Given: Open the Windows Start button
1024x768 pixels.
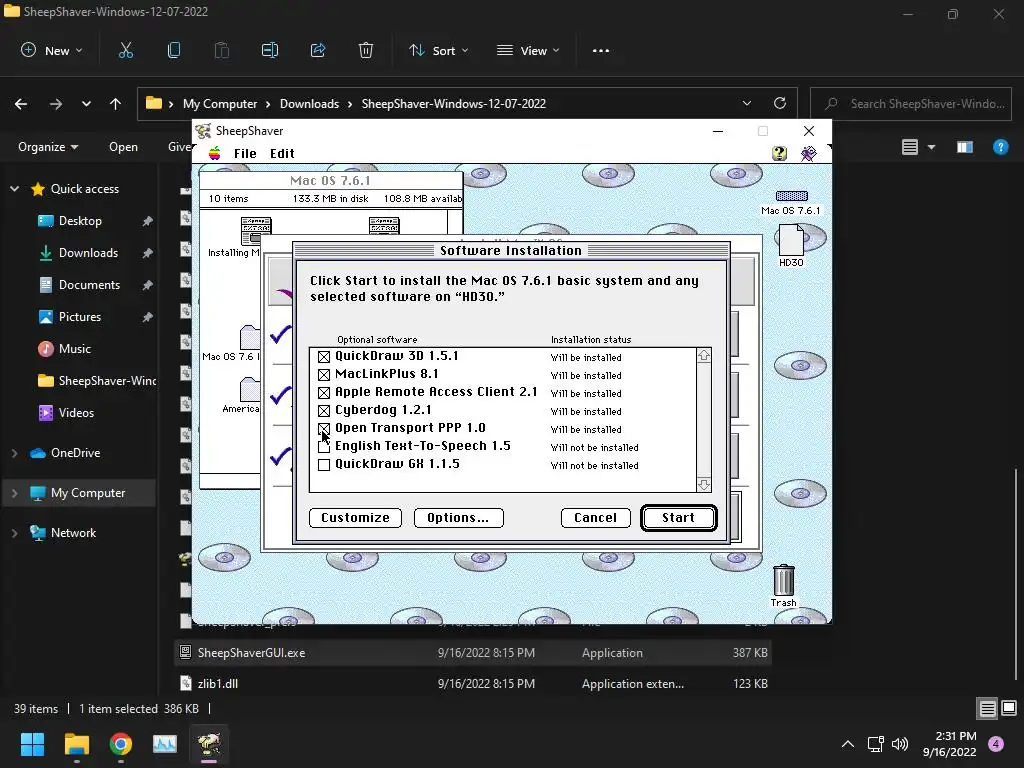Looking at the screenshot, I should [x=32, y=744].
